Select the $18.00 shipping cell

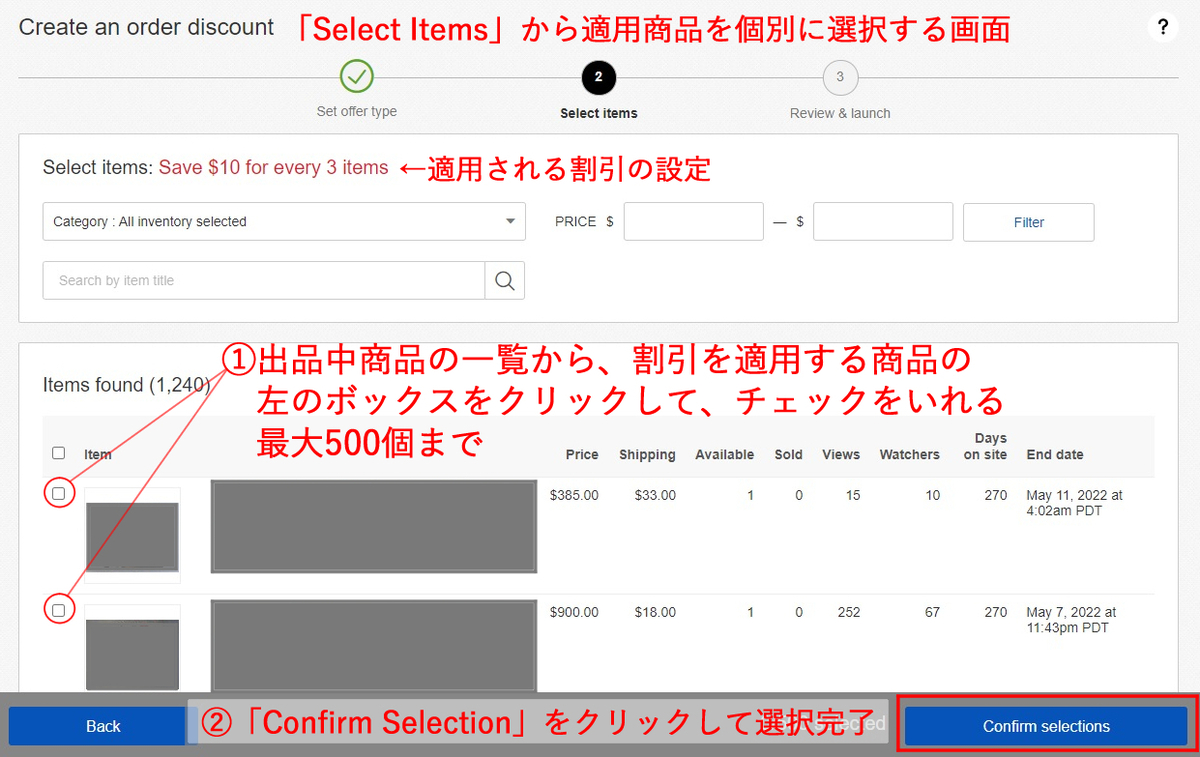pos(655,612)
